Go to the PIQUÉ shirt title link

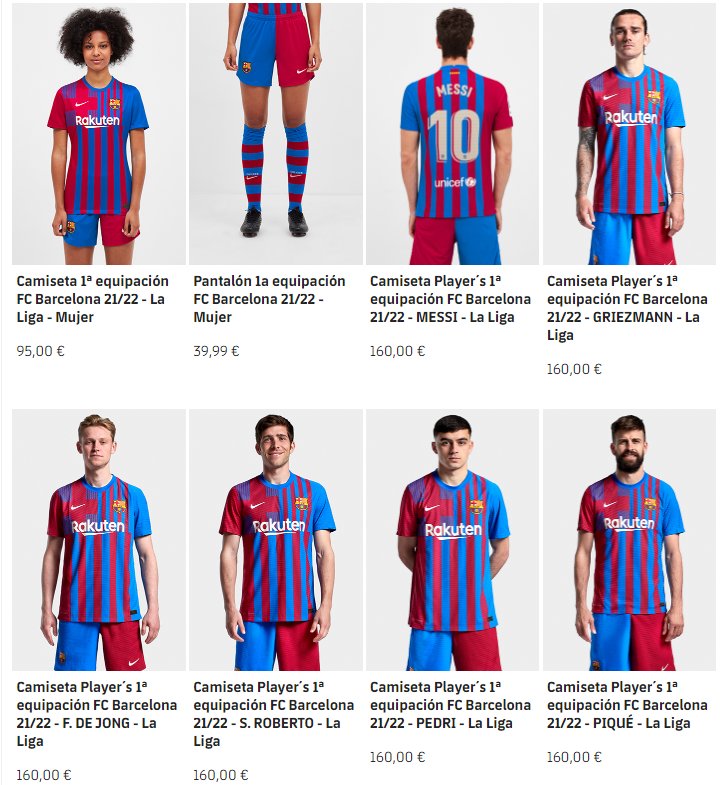point(627,705)
